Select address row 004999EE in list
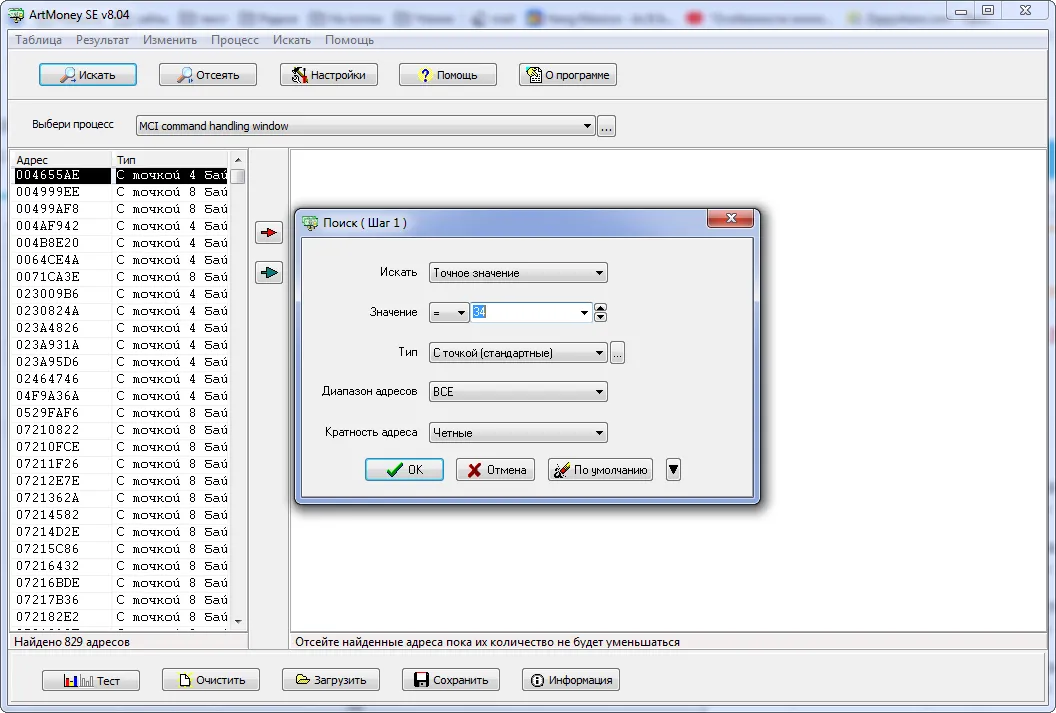Viewport: 1056px width, 713px height. (60, 192)
